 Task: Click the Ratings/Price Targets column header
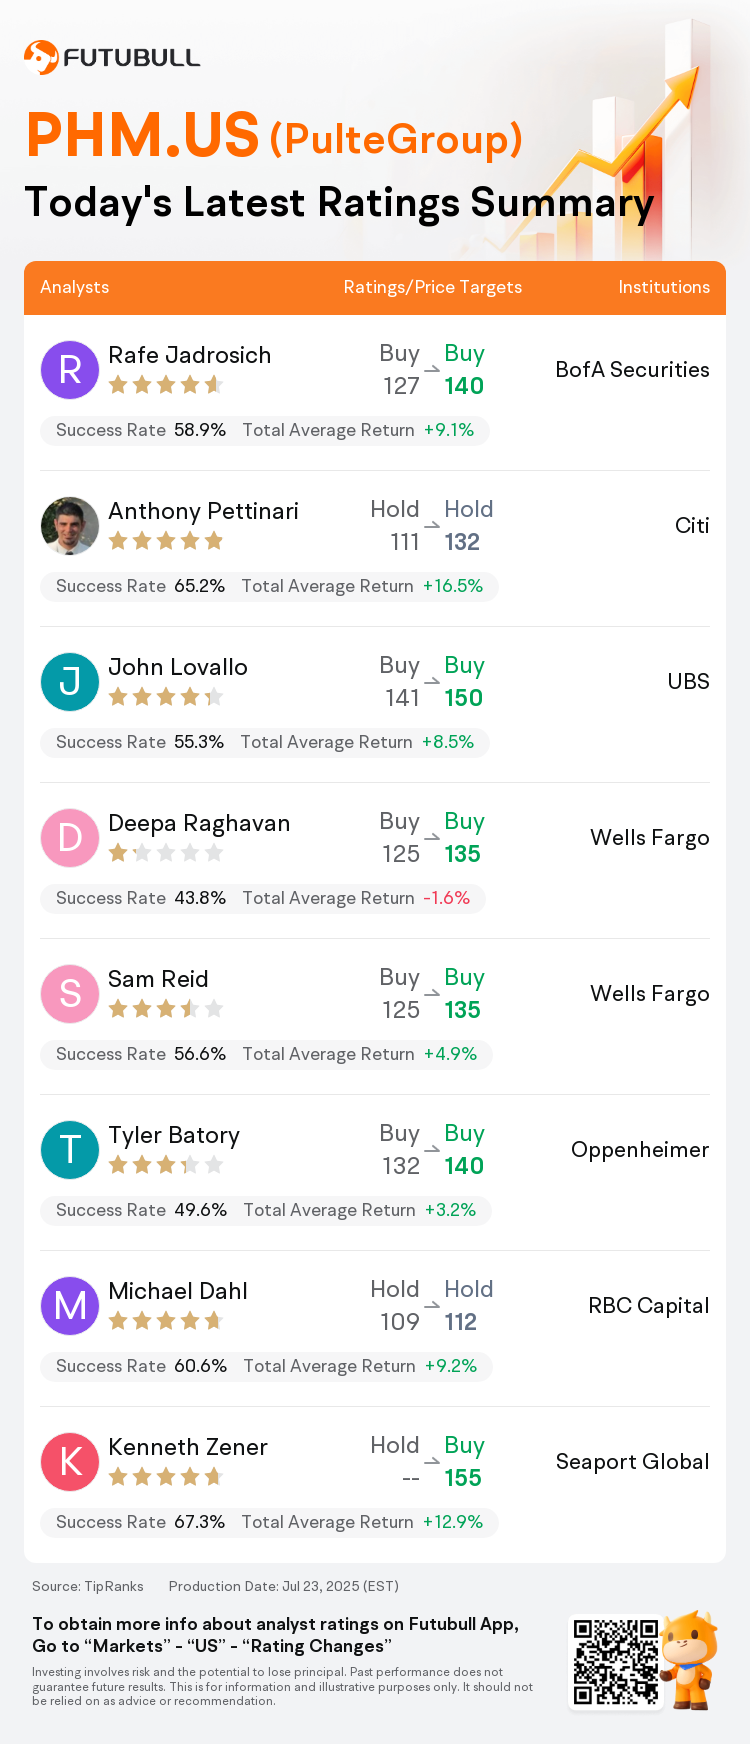[433, 287]
